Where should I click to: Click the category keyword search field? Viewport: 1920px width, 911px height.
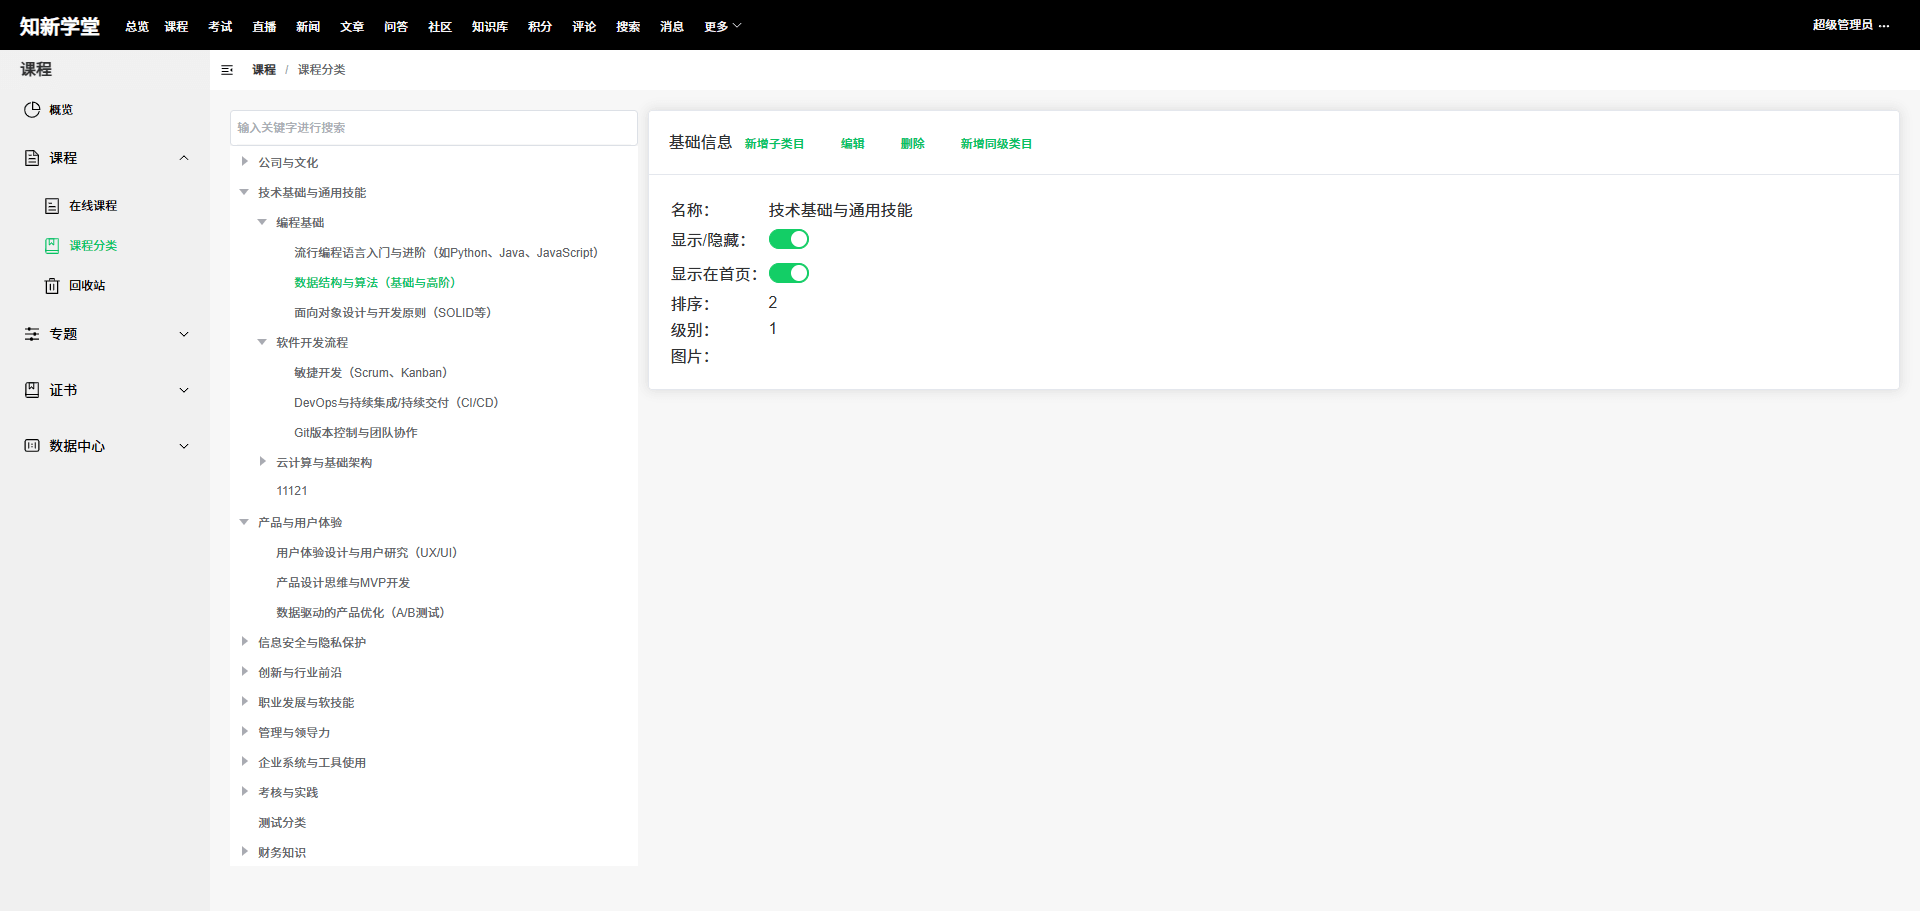point(433,128)
